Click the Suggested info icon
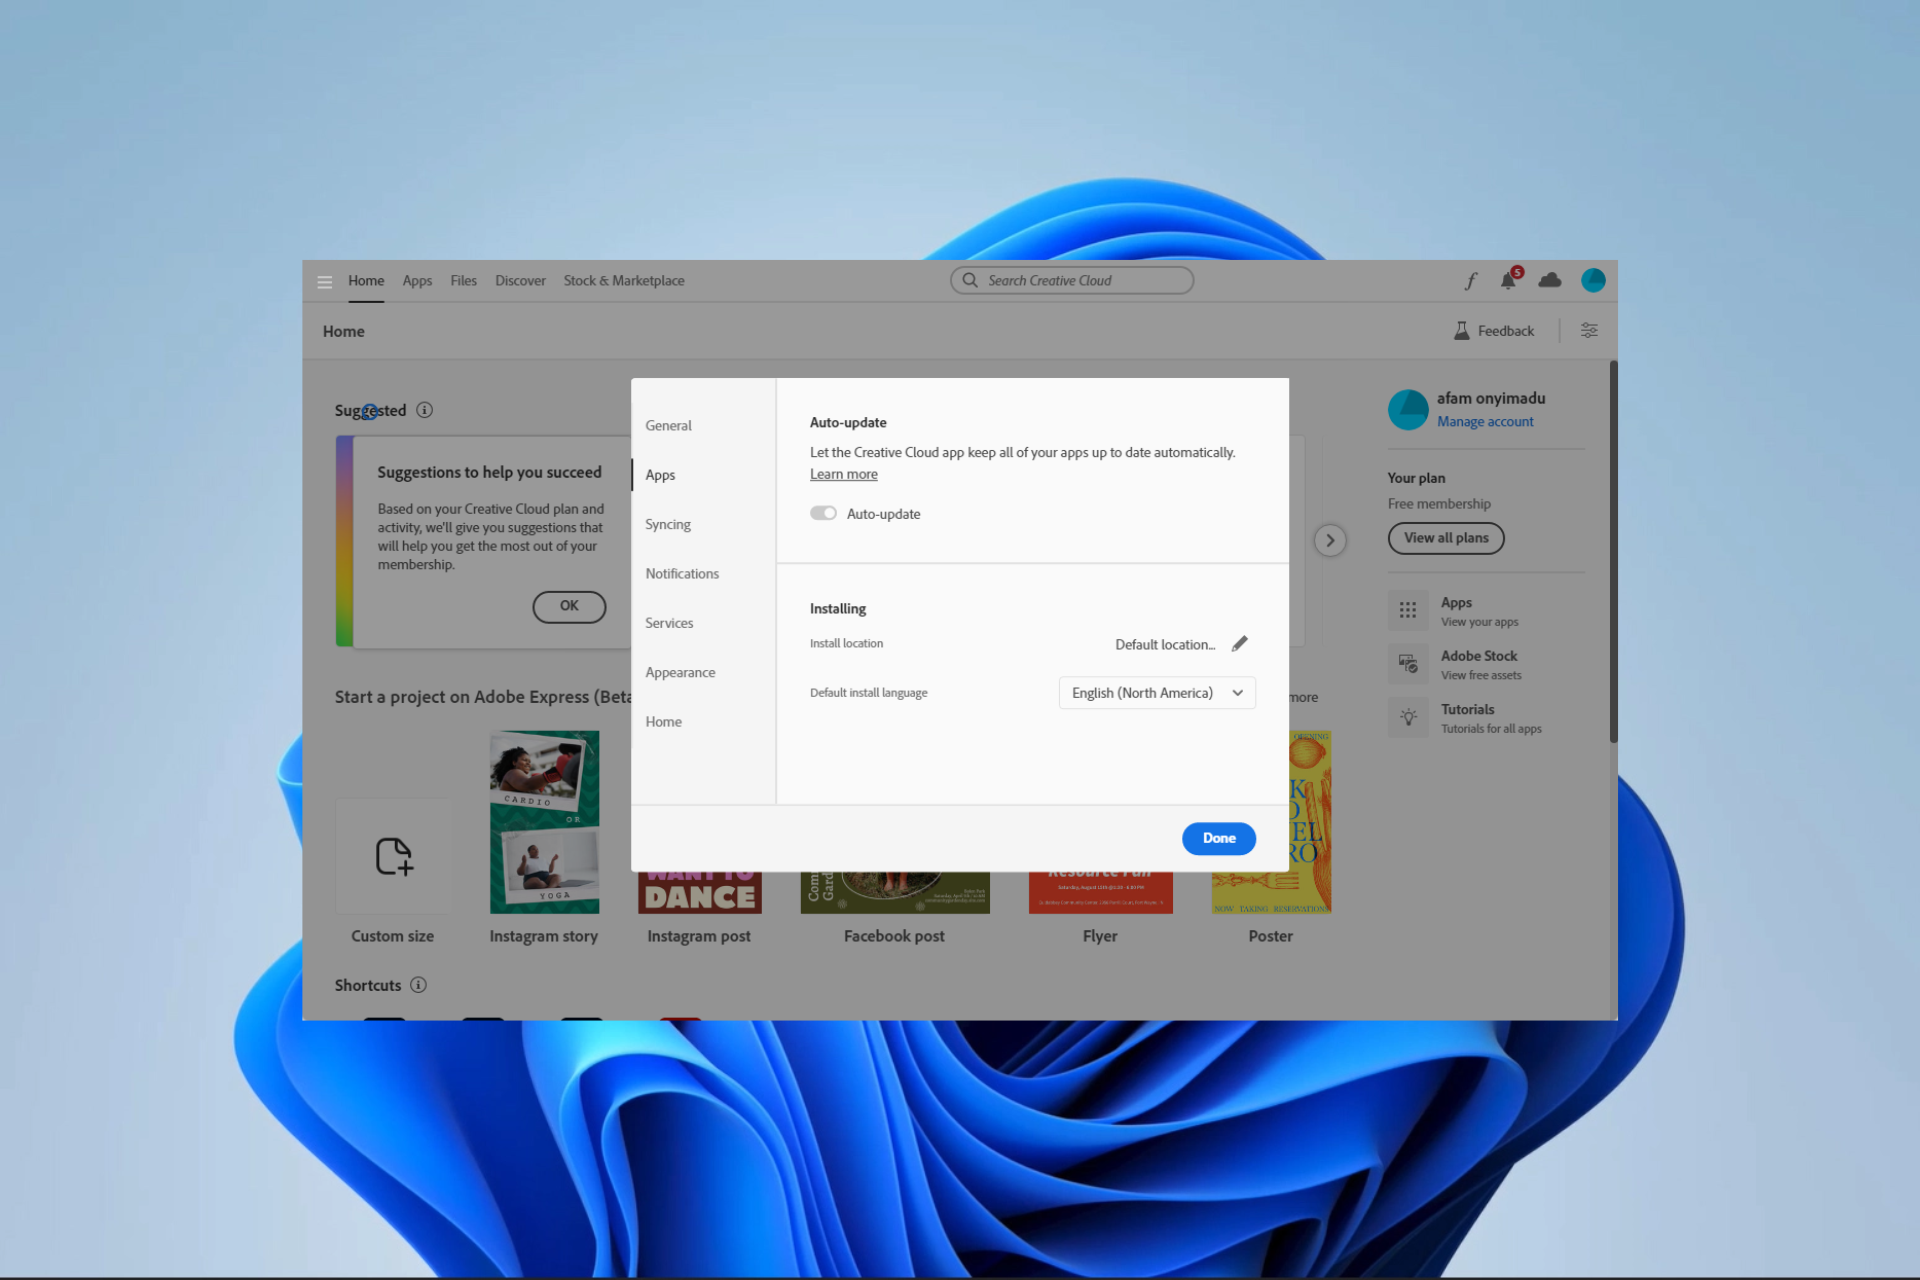 [424, 410]
